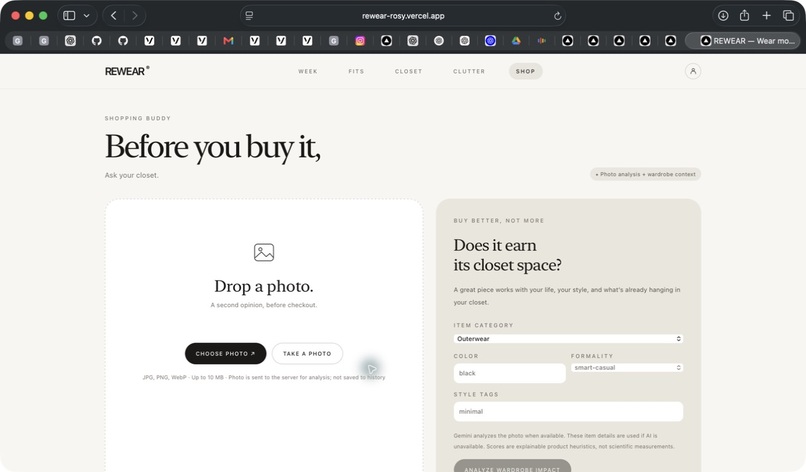Click the Photo analysis + wardrobe context pill

[x=645, y=174]
